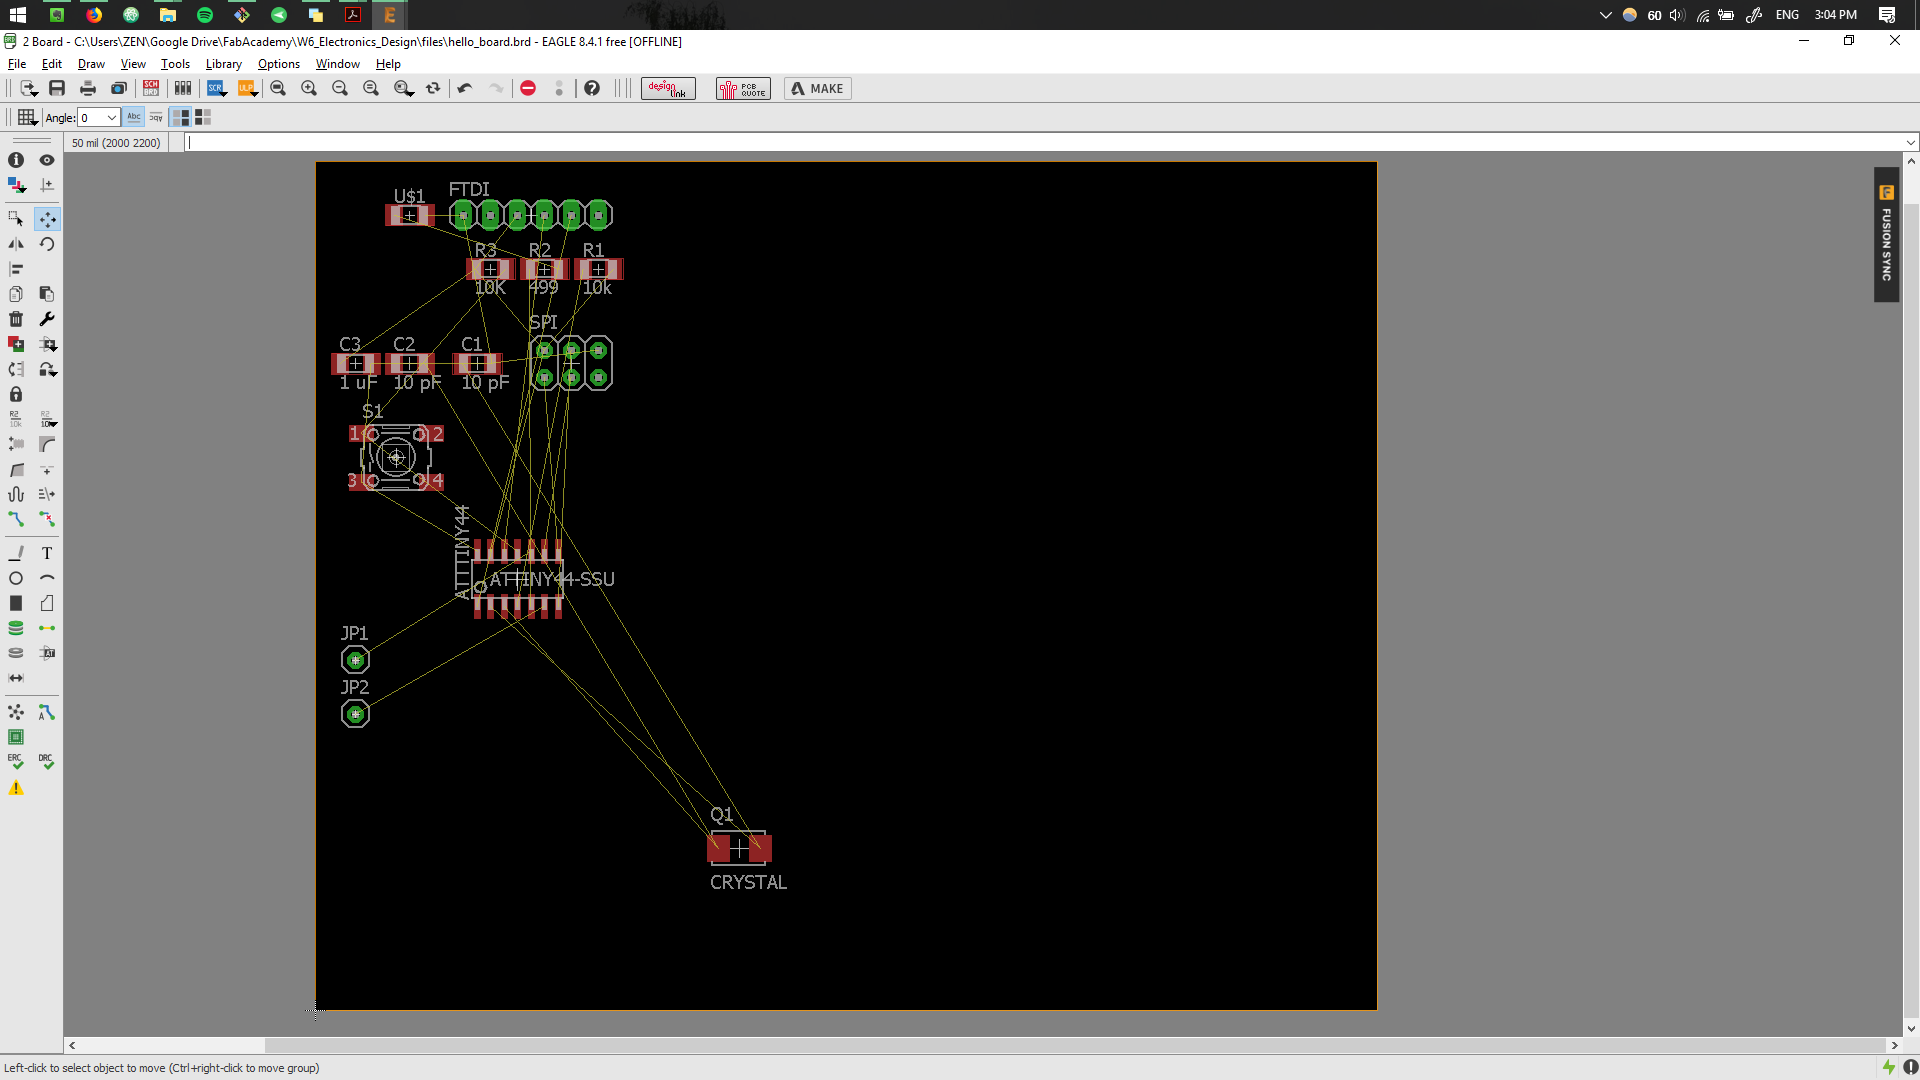This screenshot has height=1080, width=1920.
Task: Zoom to fit the board
Action: point(278,88)
